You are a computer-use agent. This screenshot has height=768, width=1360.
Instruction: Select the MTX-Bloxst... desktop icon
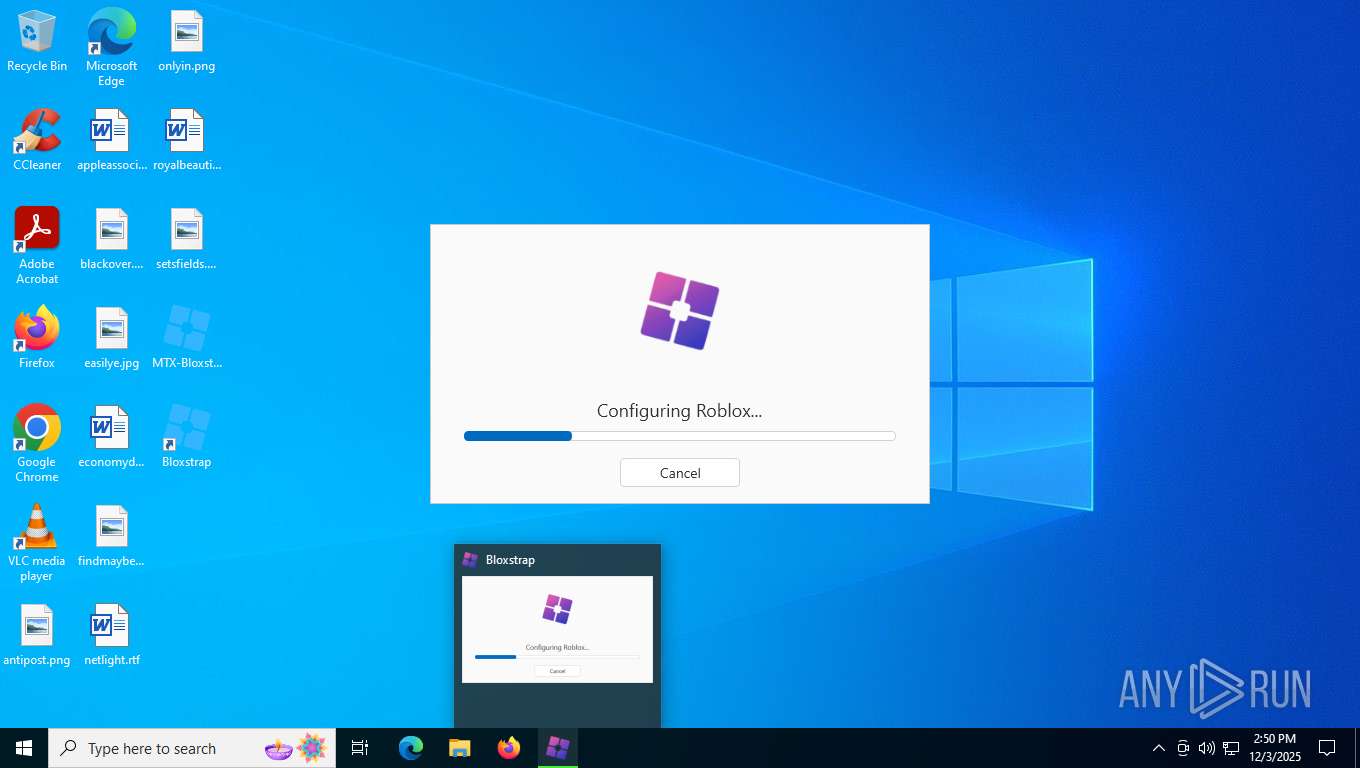187,338
